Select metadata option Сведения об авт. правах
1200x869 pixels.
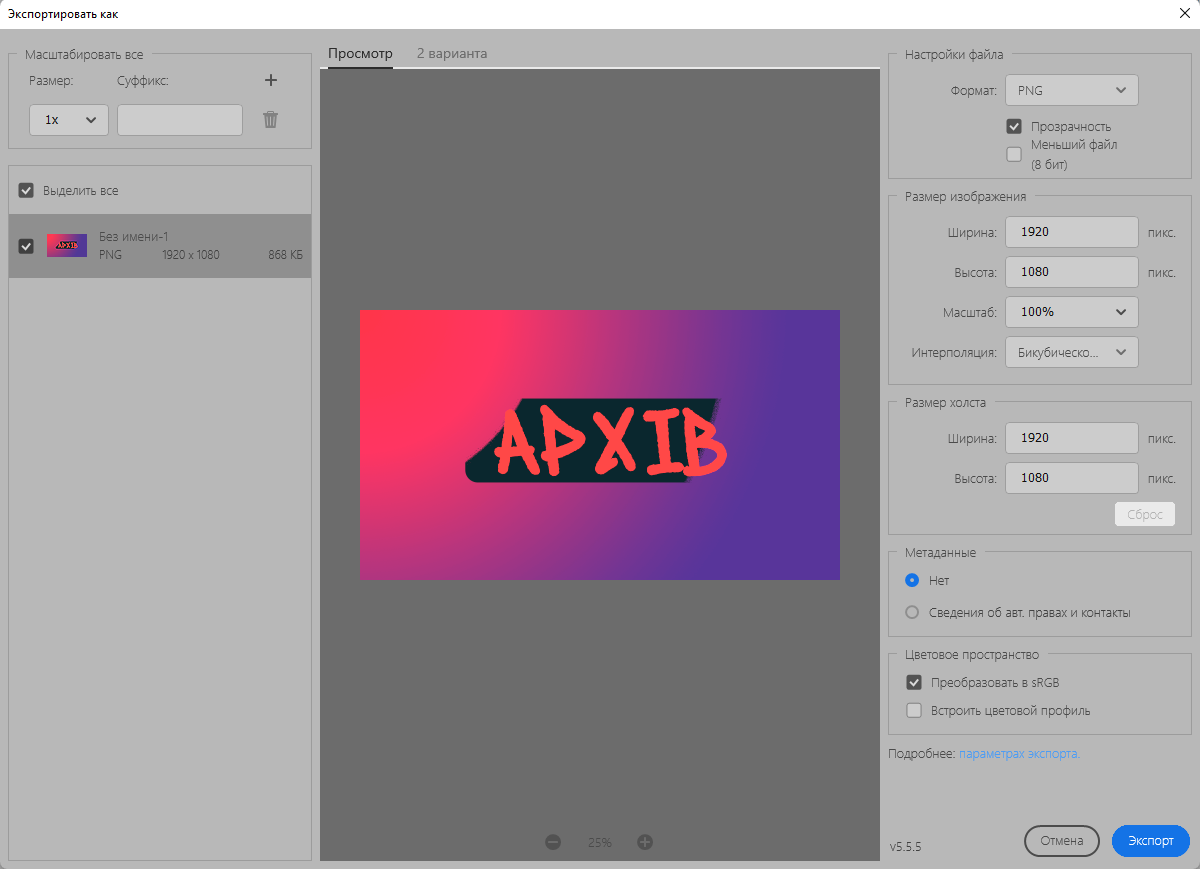pyautogui.click(x=912, y=612)
